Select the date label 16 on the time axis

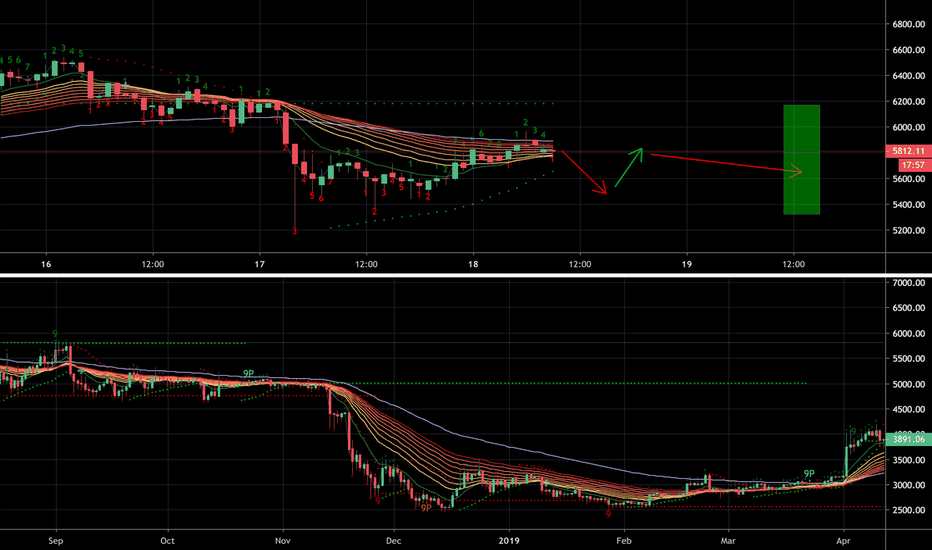tap(46, 264)
